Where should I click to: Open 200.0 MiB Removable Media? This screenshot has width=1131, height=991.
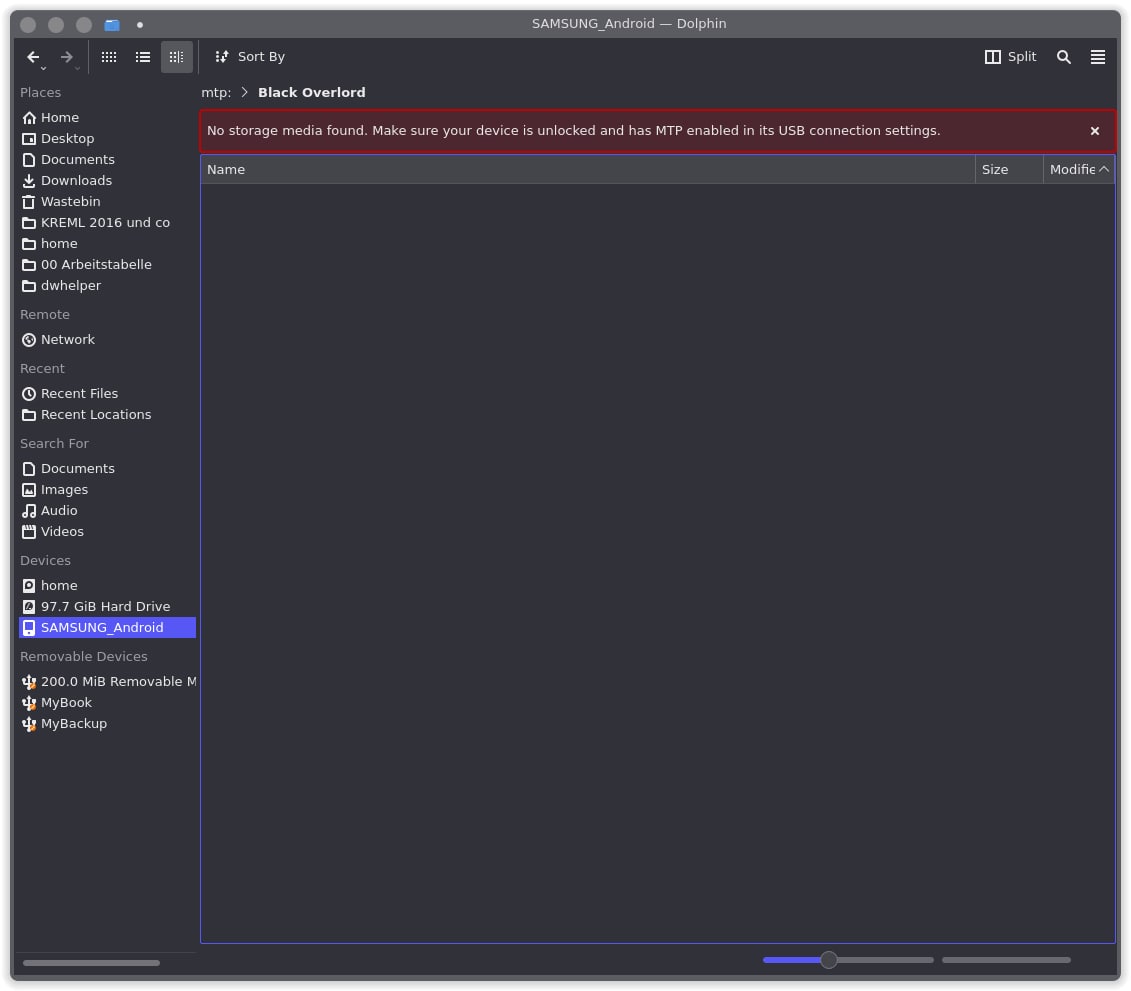click(107, 682)
